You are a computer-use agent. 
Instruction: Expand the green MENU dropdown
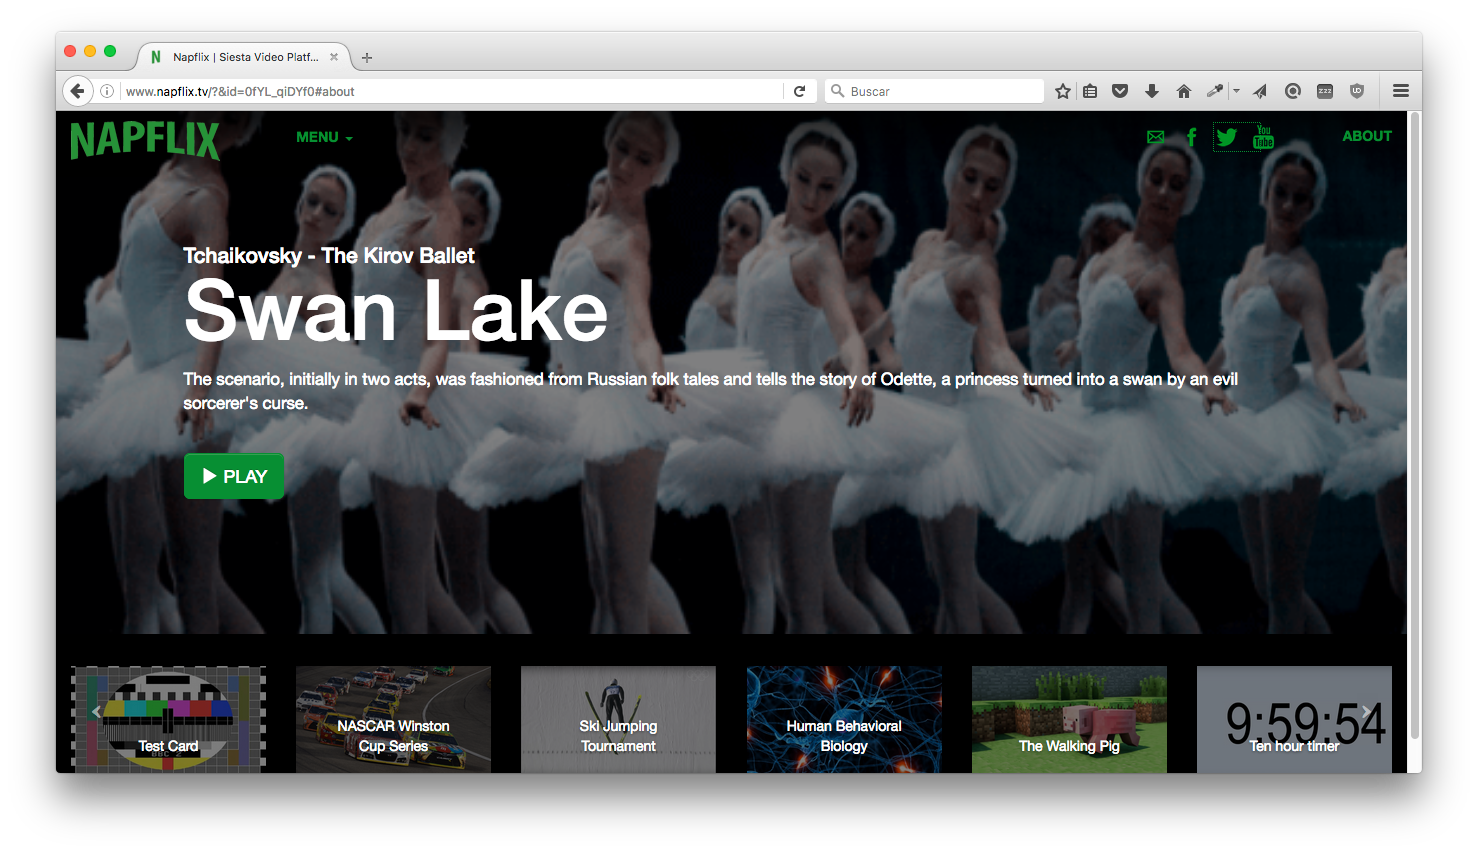324,137
